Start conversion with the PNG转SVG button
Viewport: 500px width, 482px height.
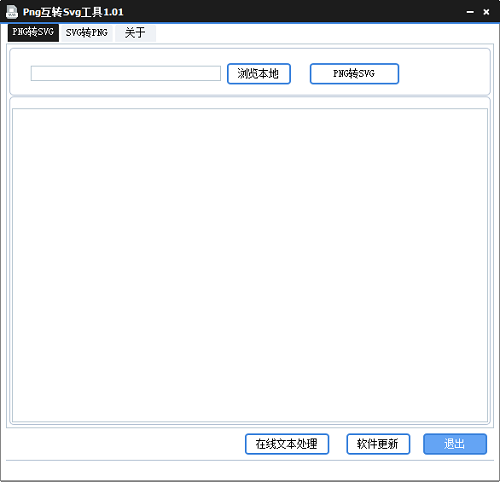pos(354,74)
